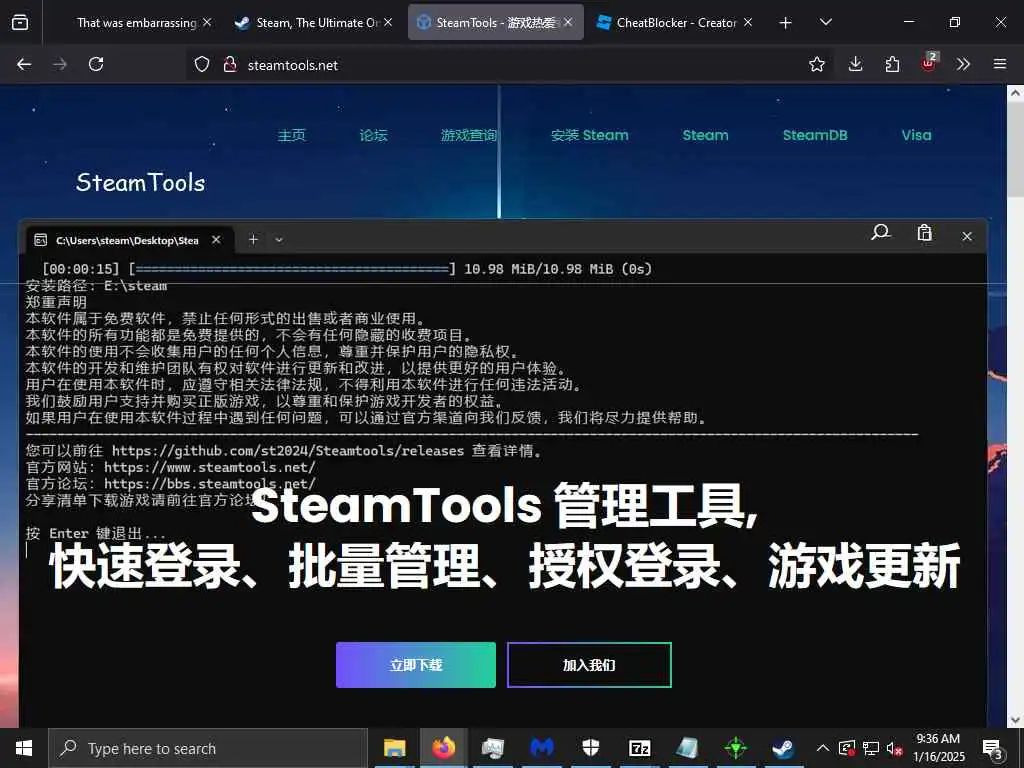The width and height of the screenshot is (1024, 768).
Task: Expand the terminal profile dropdown
Action: pos(279,240)
